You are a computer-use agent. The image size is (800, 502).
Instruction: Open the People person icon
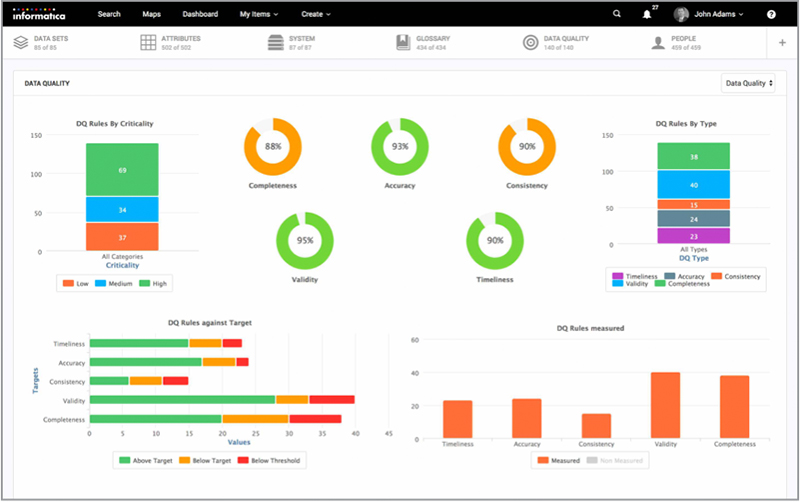click(x=658, y=43)
